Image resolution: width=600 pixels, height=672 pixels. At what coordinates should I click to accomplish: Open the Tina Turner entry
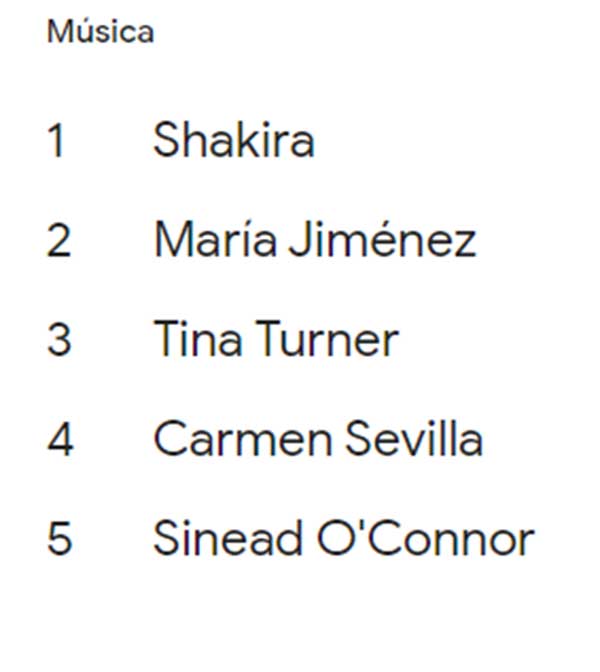[275, 340]
